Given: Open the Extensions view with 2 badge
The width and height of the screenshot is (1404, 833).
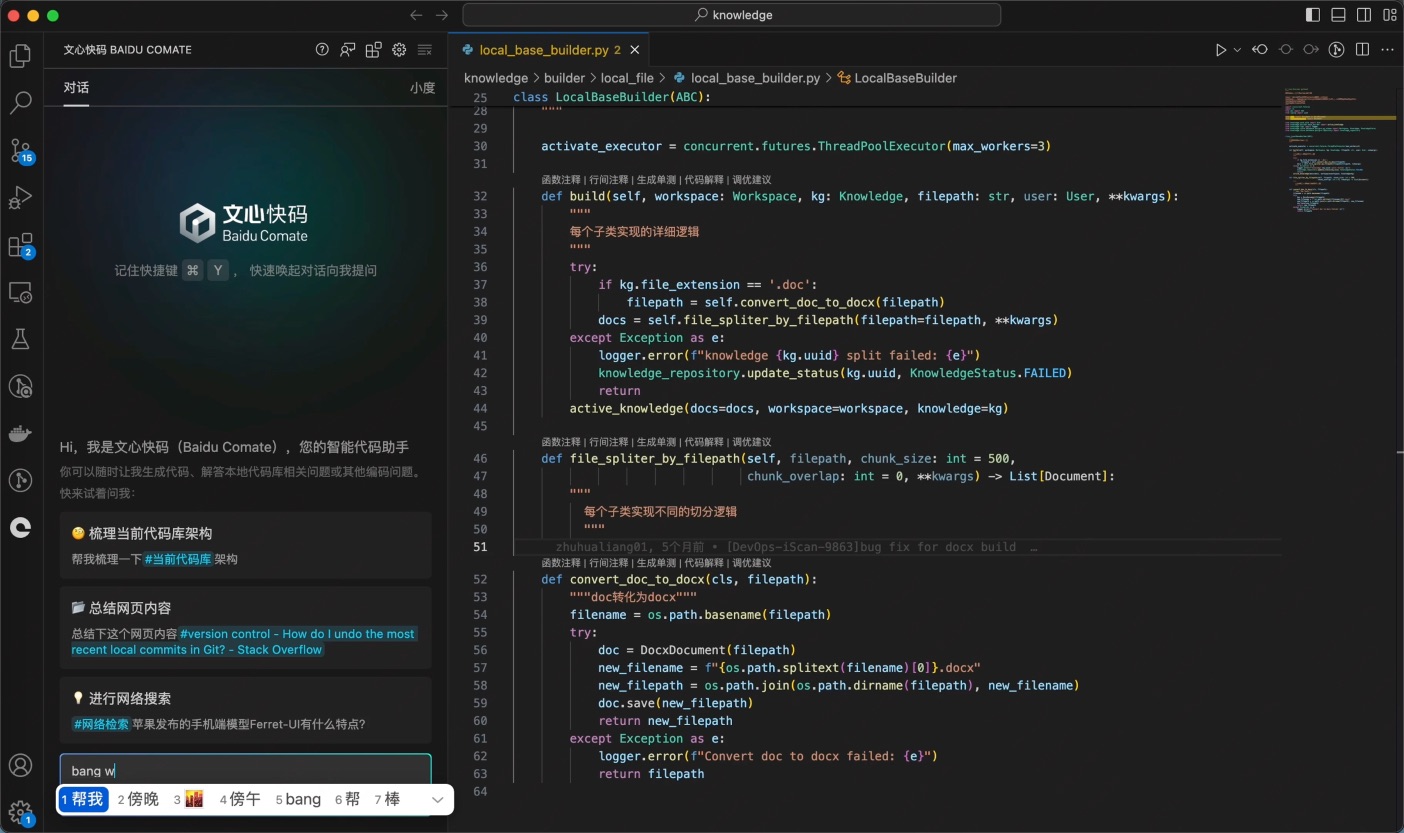Looking at the screenshot, I should [x=20, y=246].
